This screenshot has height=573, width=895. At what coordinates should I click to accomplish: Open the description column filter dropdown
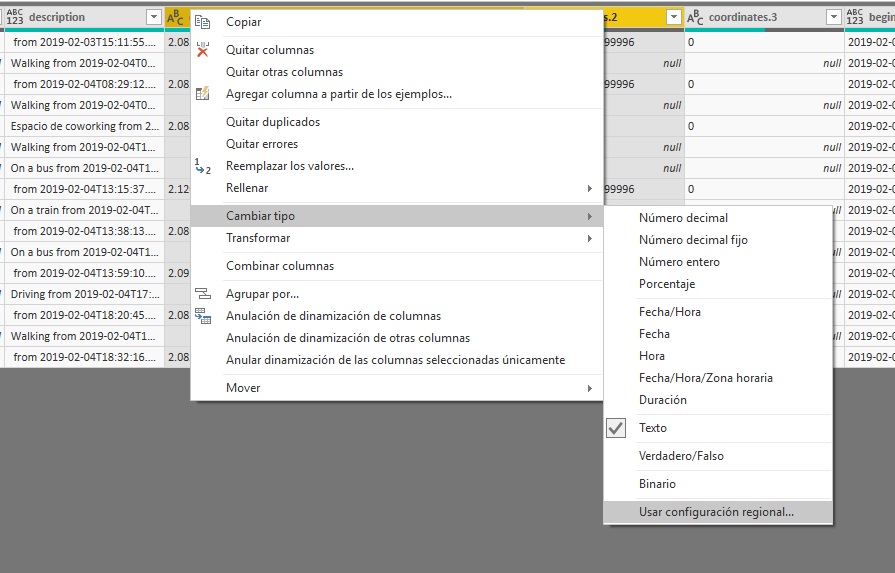[x=152, y=17]
